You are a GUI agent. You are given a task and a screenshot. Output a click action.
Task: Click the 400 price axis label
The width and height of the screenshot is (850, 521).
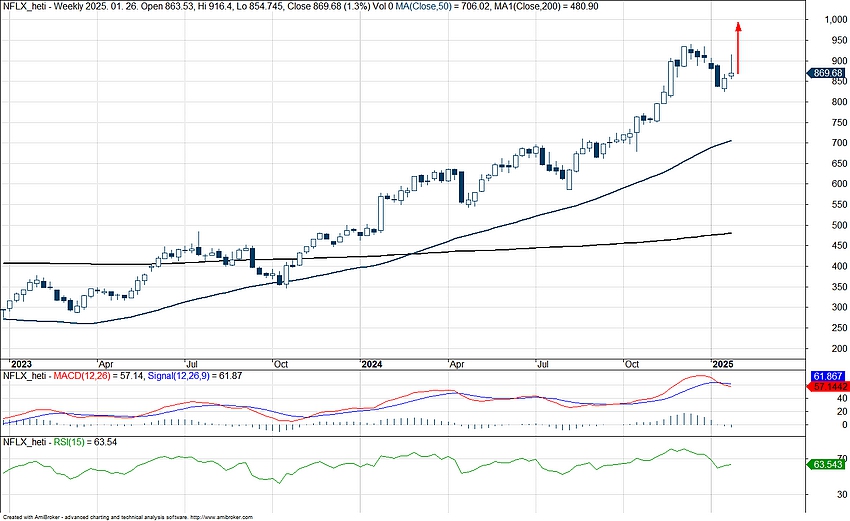840,266
